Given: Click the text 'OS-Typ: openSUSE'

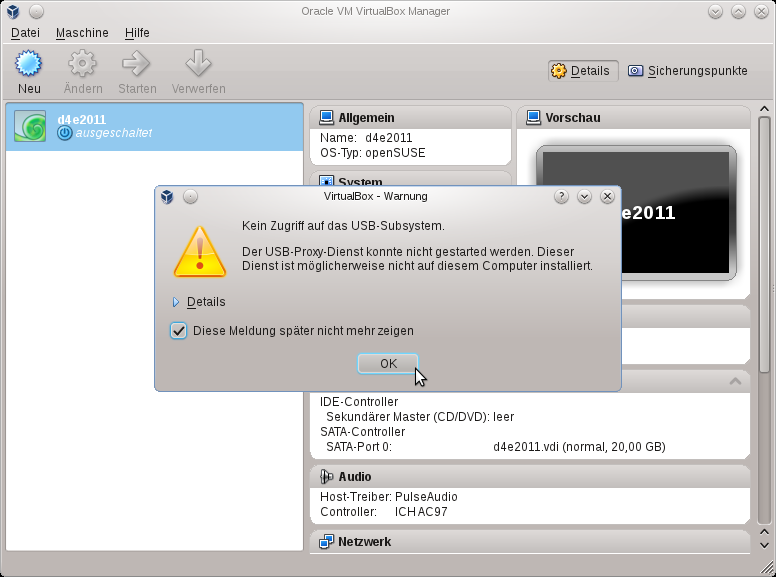Looking at the screenshot, I should pos(373,152).
